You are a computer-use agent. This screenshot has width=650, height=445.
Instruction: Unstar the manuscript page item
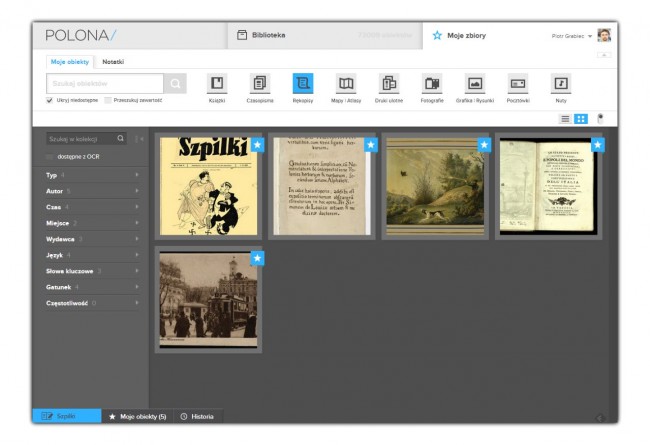[371, 145]
